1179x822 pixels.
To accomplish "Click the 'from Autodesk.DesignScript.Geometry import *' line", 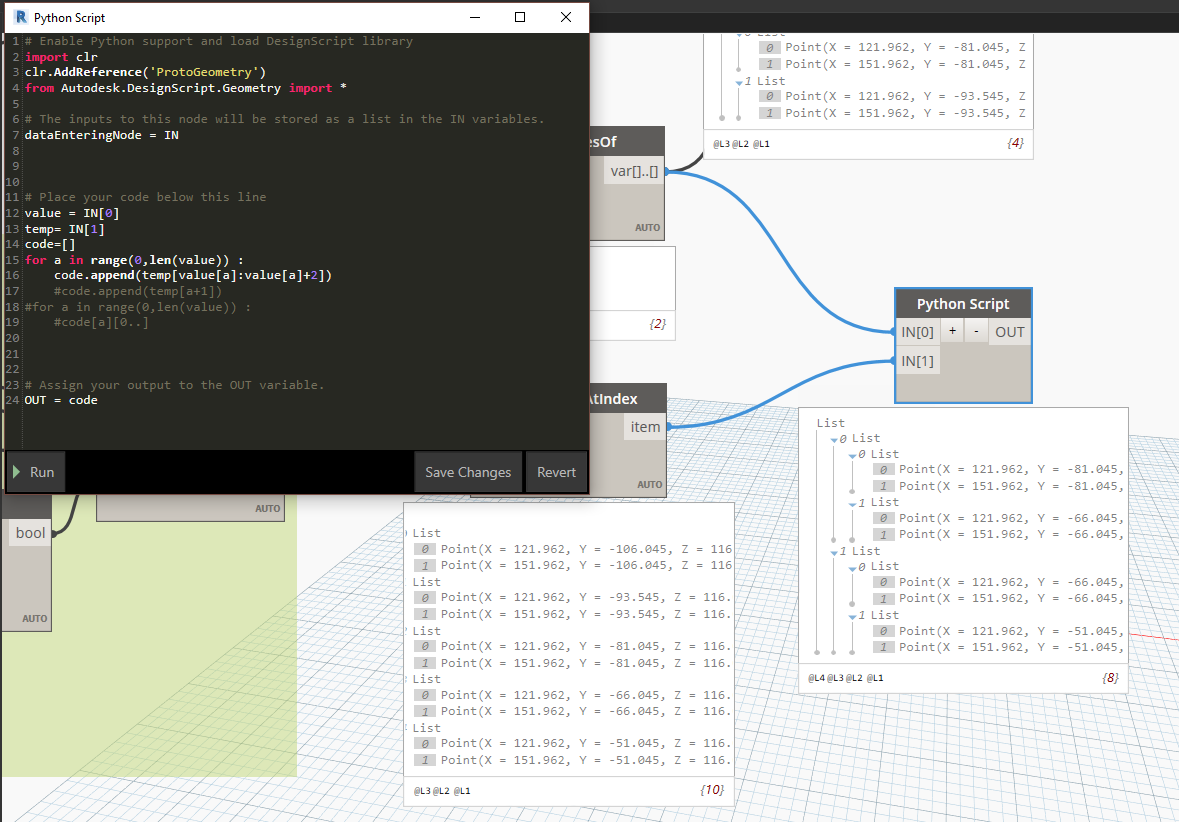I will coord(186,88).
